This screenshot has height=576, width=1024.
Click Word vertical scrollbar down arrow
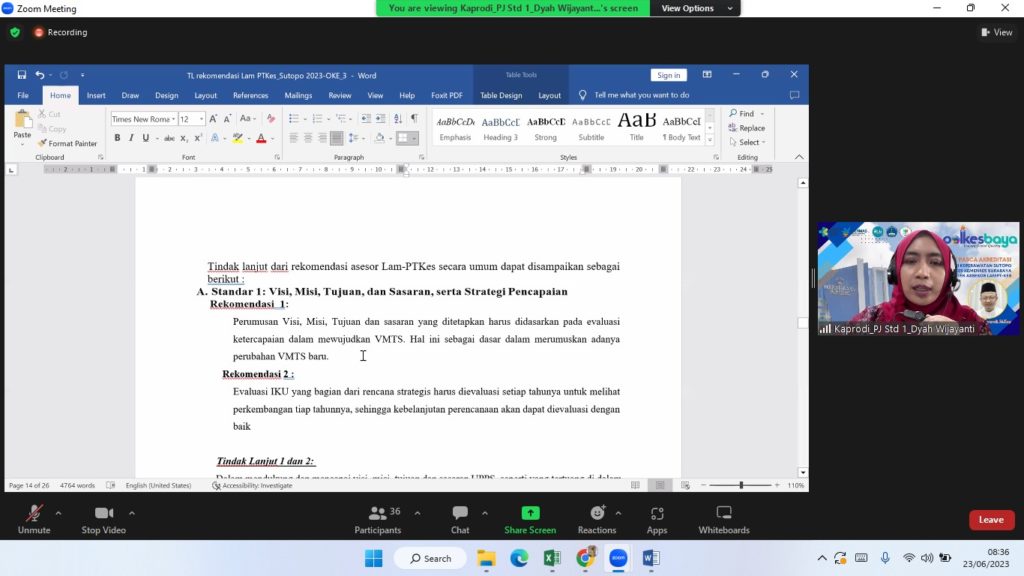[803, 473]
